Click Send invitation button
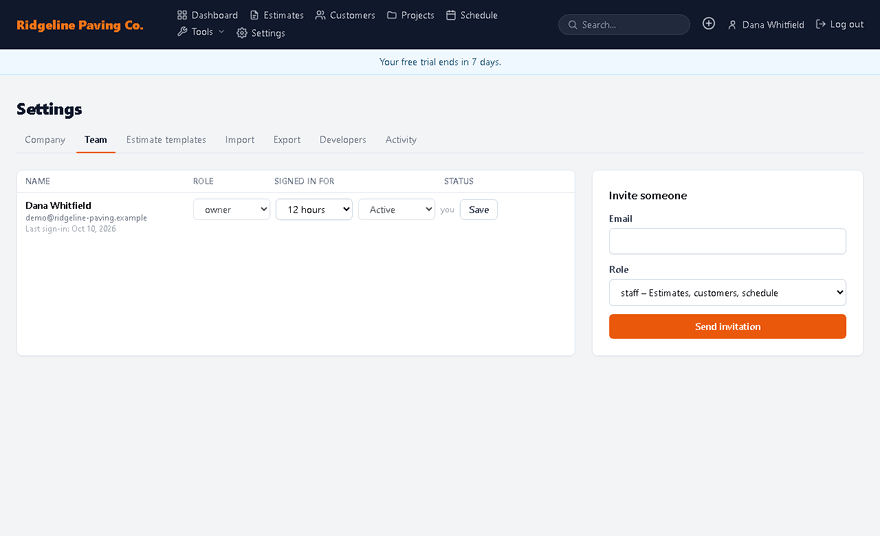The image size is (880, 536). (727, 327)
